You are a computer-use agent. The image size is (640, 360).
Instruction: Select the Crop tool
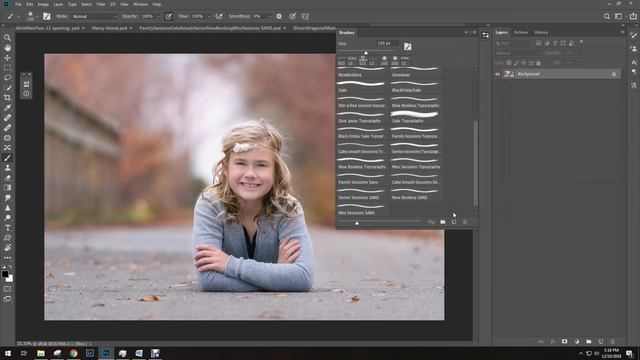pyautogui.click(x=7, y=98)
